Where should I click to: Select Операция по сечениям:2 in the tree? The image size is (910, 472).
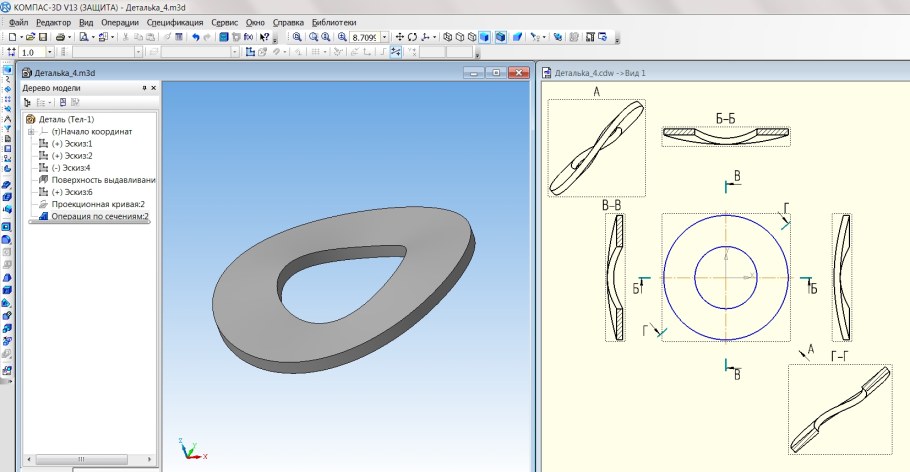click(x=99, y=216)
